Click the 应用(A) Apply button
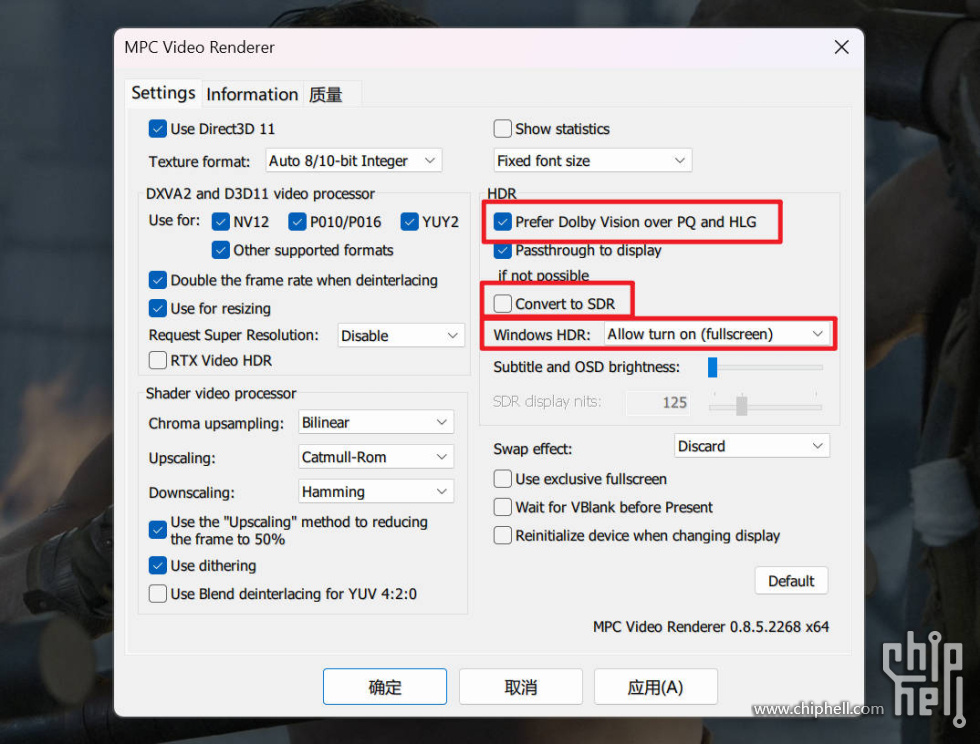This screenshot has height=744, width=980. (656, 687)
